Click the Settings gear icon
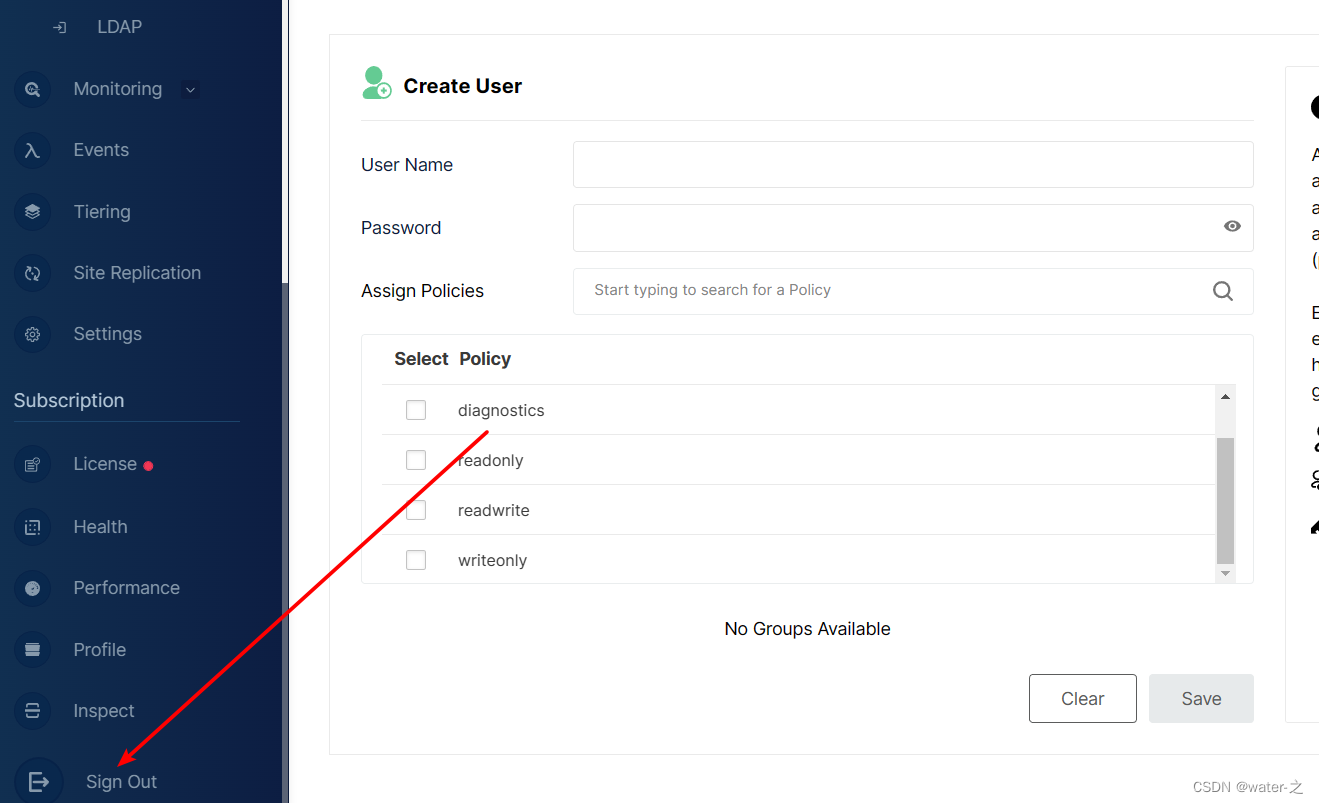 (x=32, y=334)
